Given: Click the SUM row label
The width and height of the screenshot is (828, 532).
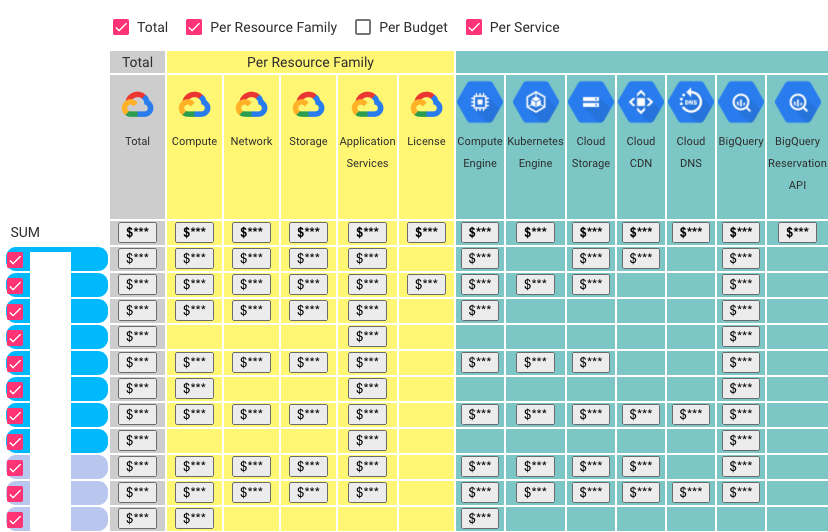Looking at the screenshot, I should coord(25,232).
